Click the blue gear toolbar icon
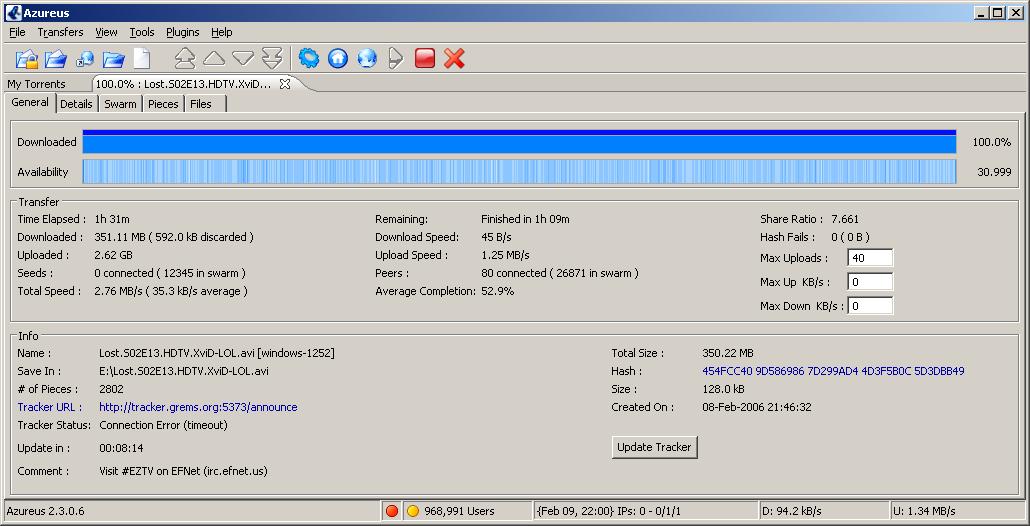 click(x=309, y=58)
